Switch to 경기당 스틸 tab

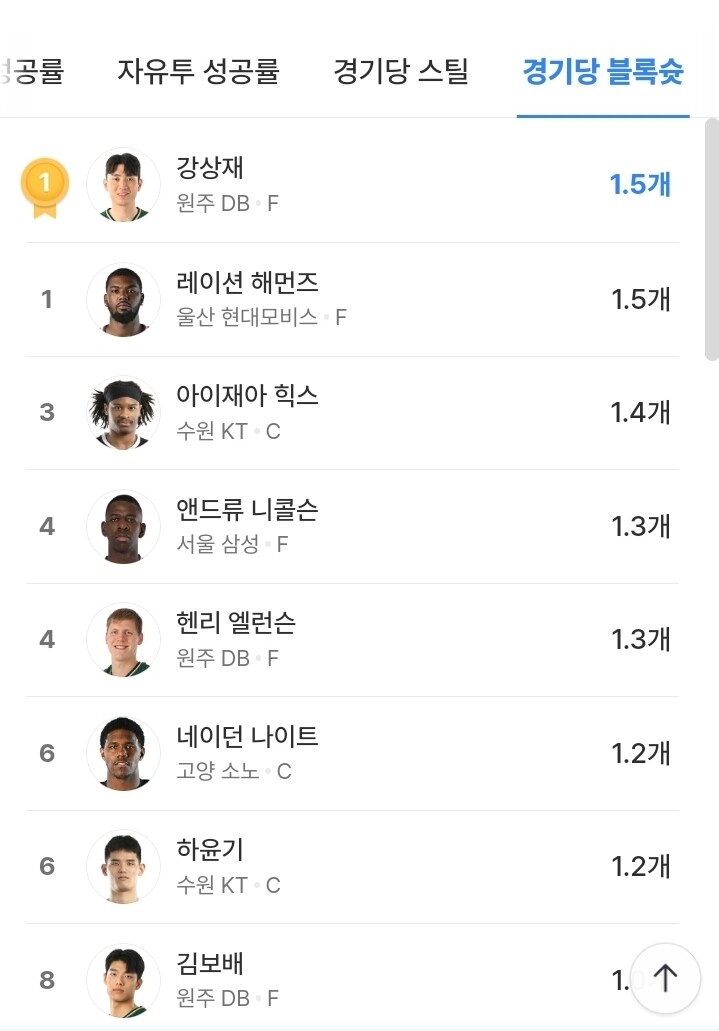tap(401, 71)
